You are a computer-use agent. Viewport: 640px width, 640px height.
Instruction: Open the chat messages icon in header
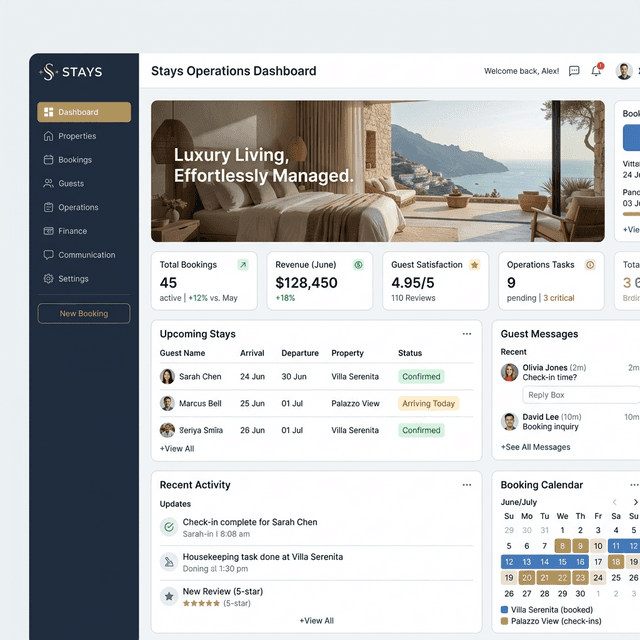tap(574, 71)
